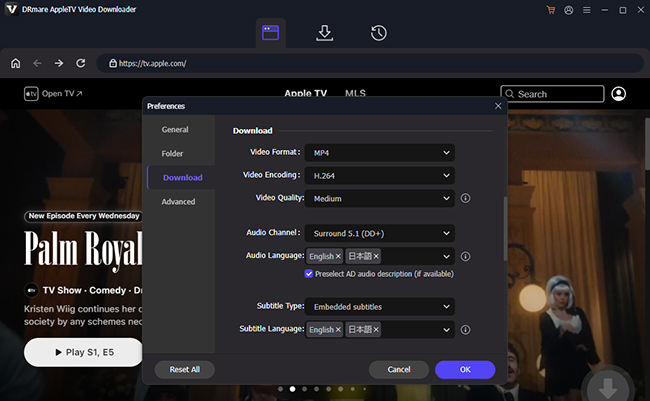Reload the page with refresh icon
This screenshot has width=650, height=401.
point(81,63)
